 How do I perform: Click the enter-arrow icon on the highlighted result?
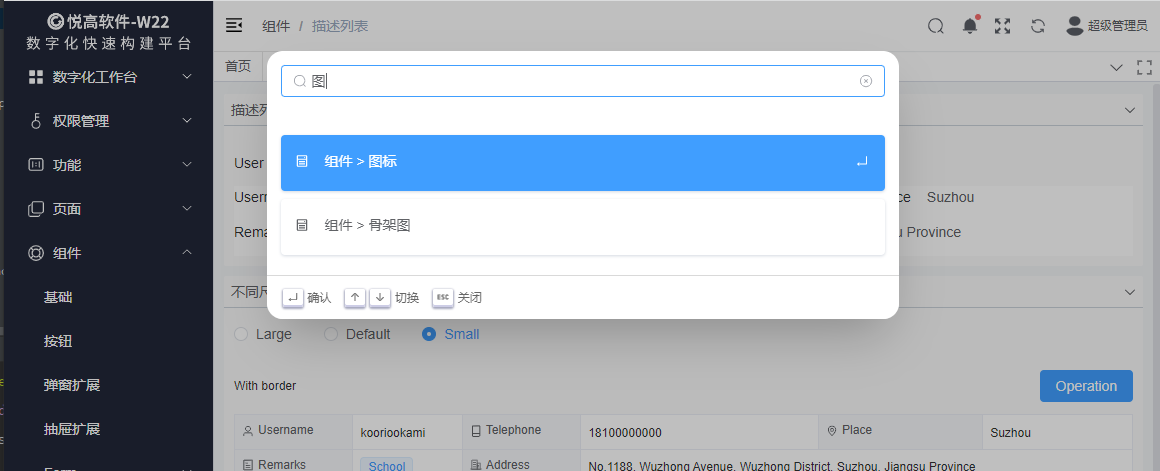[x=861, y=161]
